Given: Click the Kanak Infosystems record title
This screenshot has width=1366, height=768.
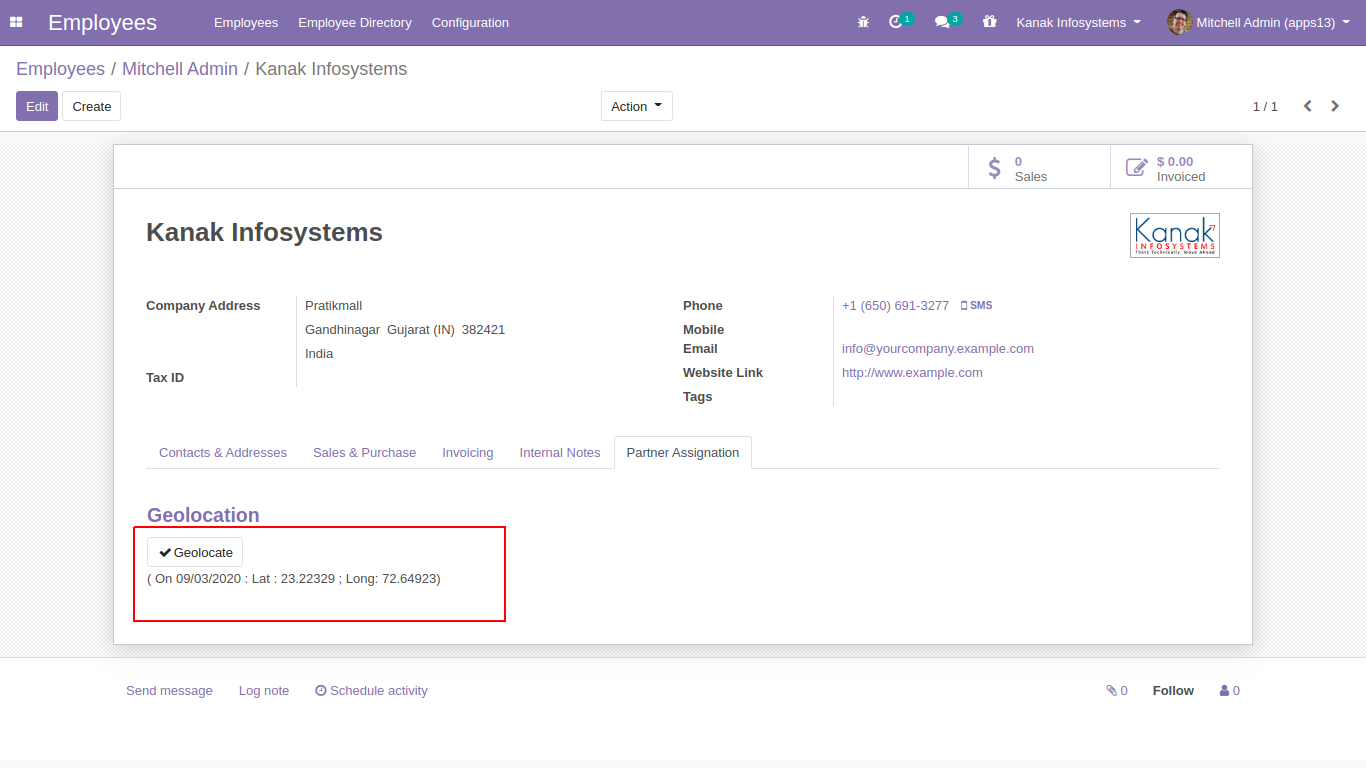Looking at the screenshot, I should coord(265,232).
